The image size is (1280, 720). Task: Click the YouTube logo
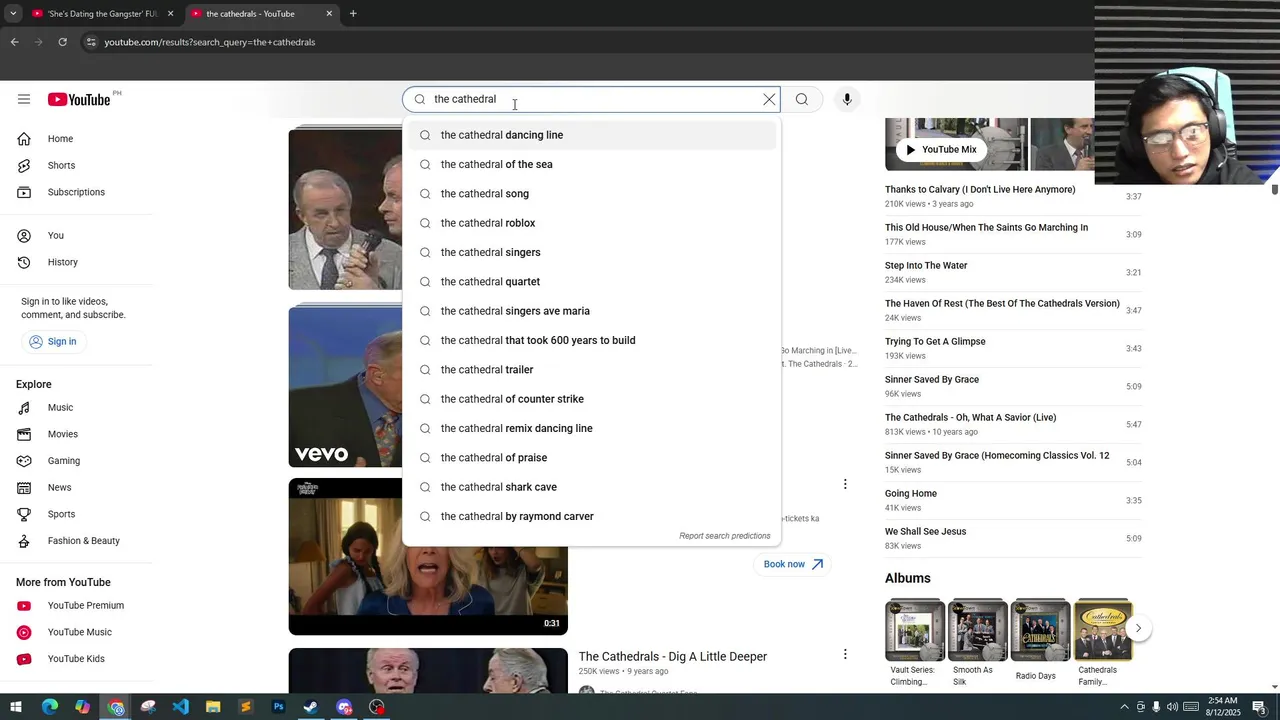point(79,99)
